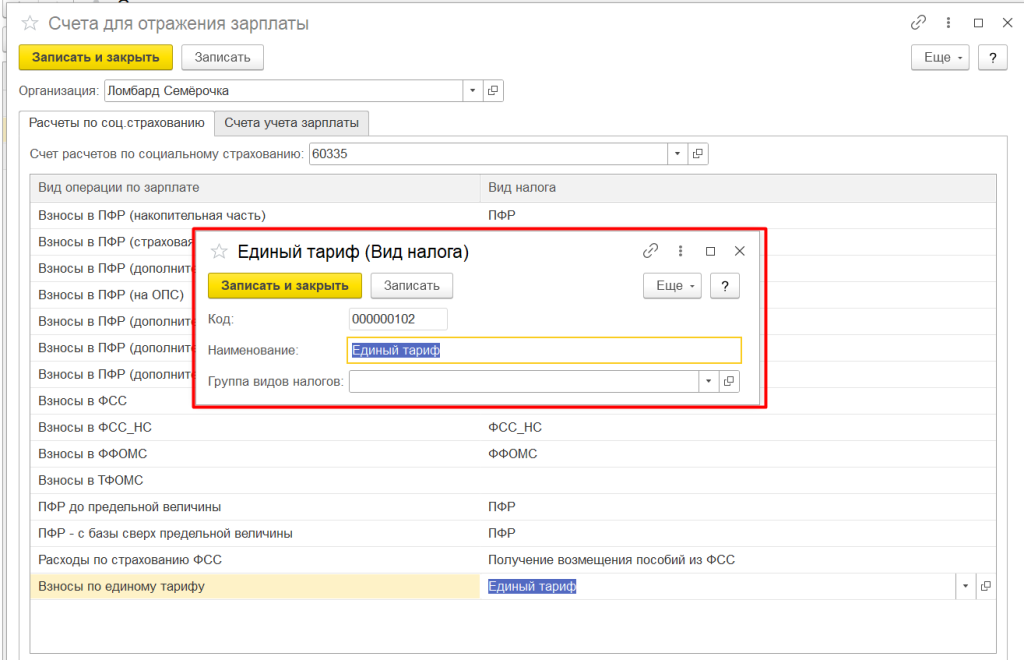1024x660 pixels.
Task: Open the Еще menu in the Единый тариф dialog
Action: (x=671, y=286)
